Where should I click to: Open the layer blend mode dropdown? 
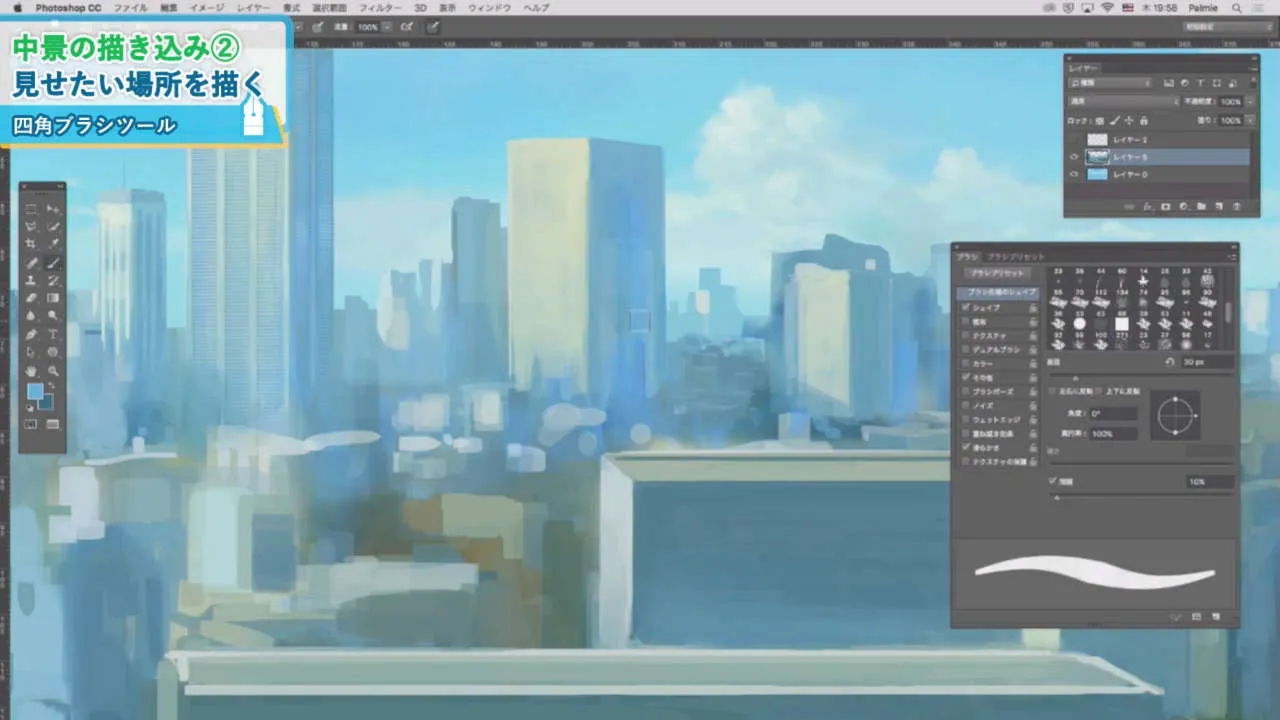(1123, 101)
